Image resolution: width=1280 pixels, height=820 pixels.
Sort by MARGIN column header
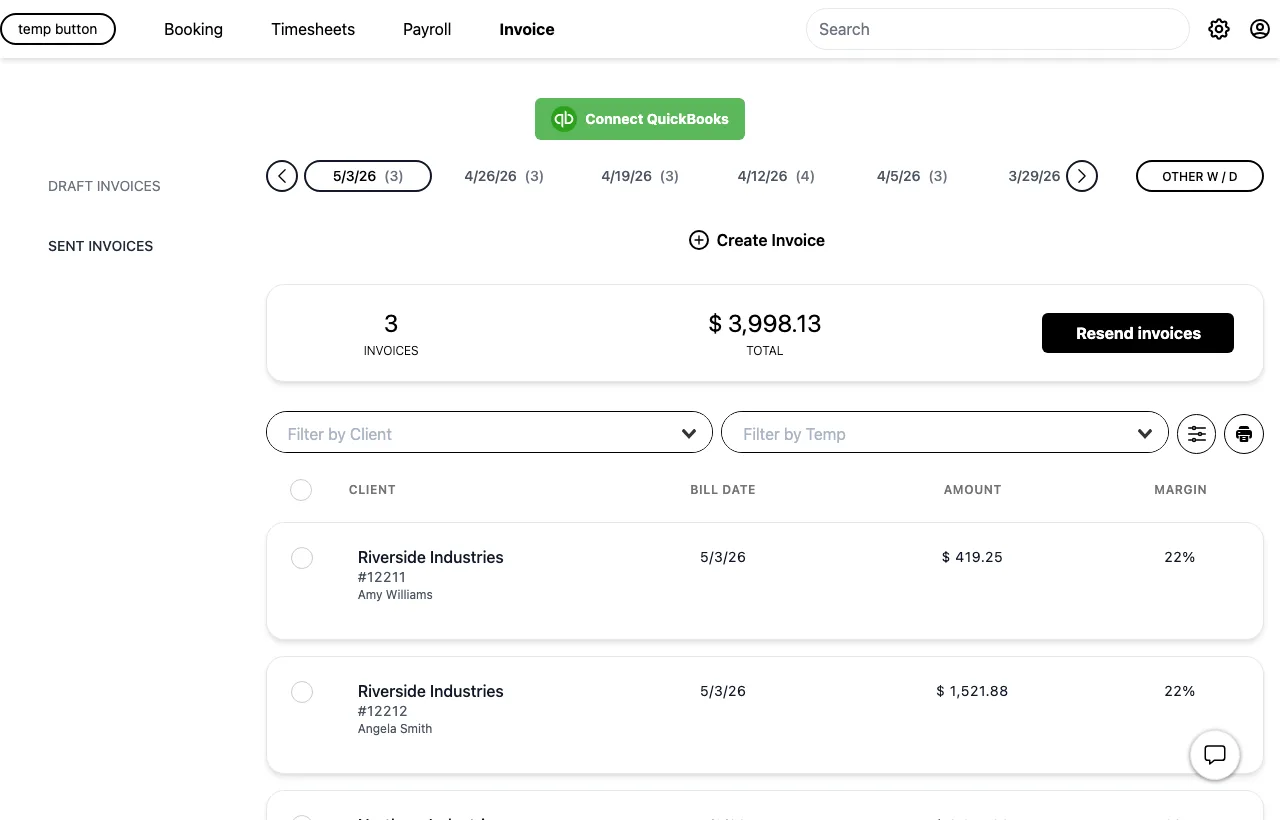click(x=1180, y=490)
